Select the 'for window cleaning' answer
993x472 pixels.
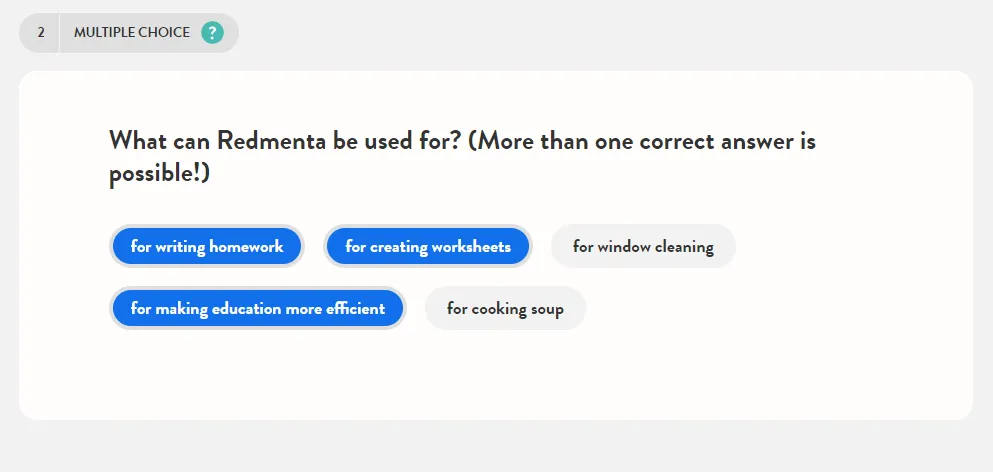point(643,246)
